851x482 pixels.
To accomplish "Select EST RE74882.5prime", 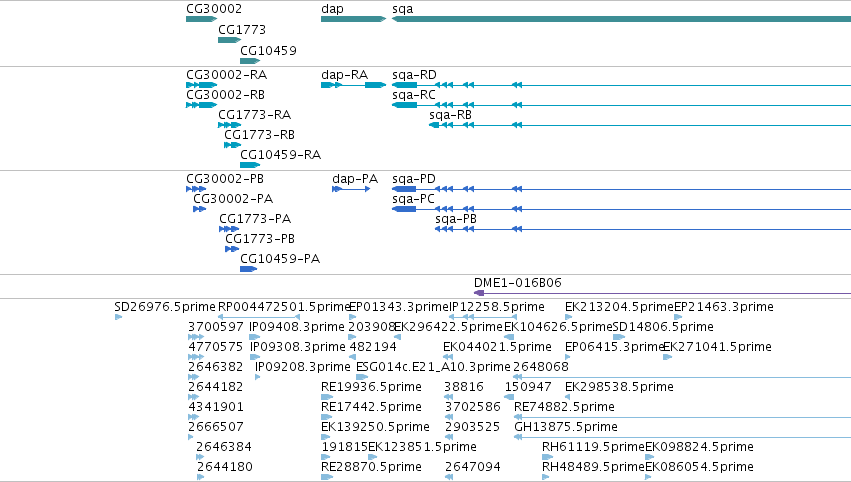I will pyautogui.click(x=564, y=407).
